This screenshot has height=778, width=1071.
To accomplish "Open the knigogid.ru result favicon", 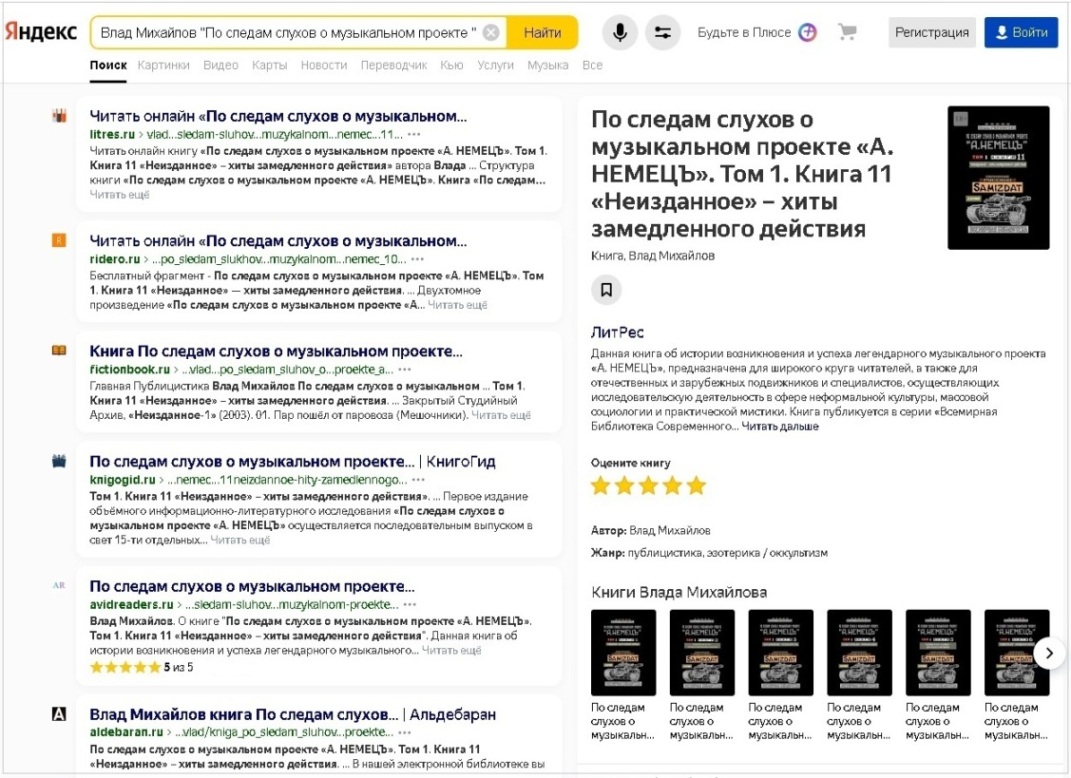I will (59, 461).
